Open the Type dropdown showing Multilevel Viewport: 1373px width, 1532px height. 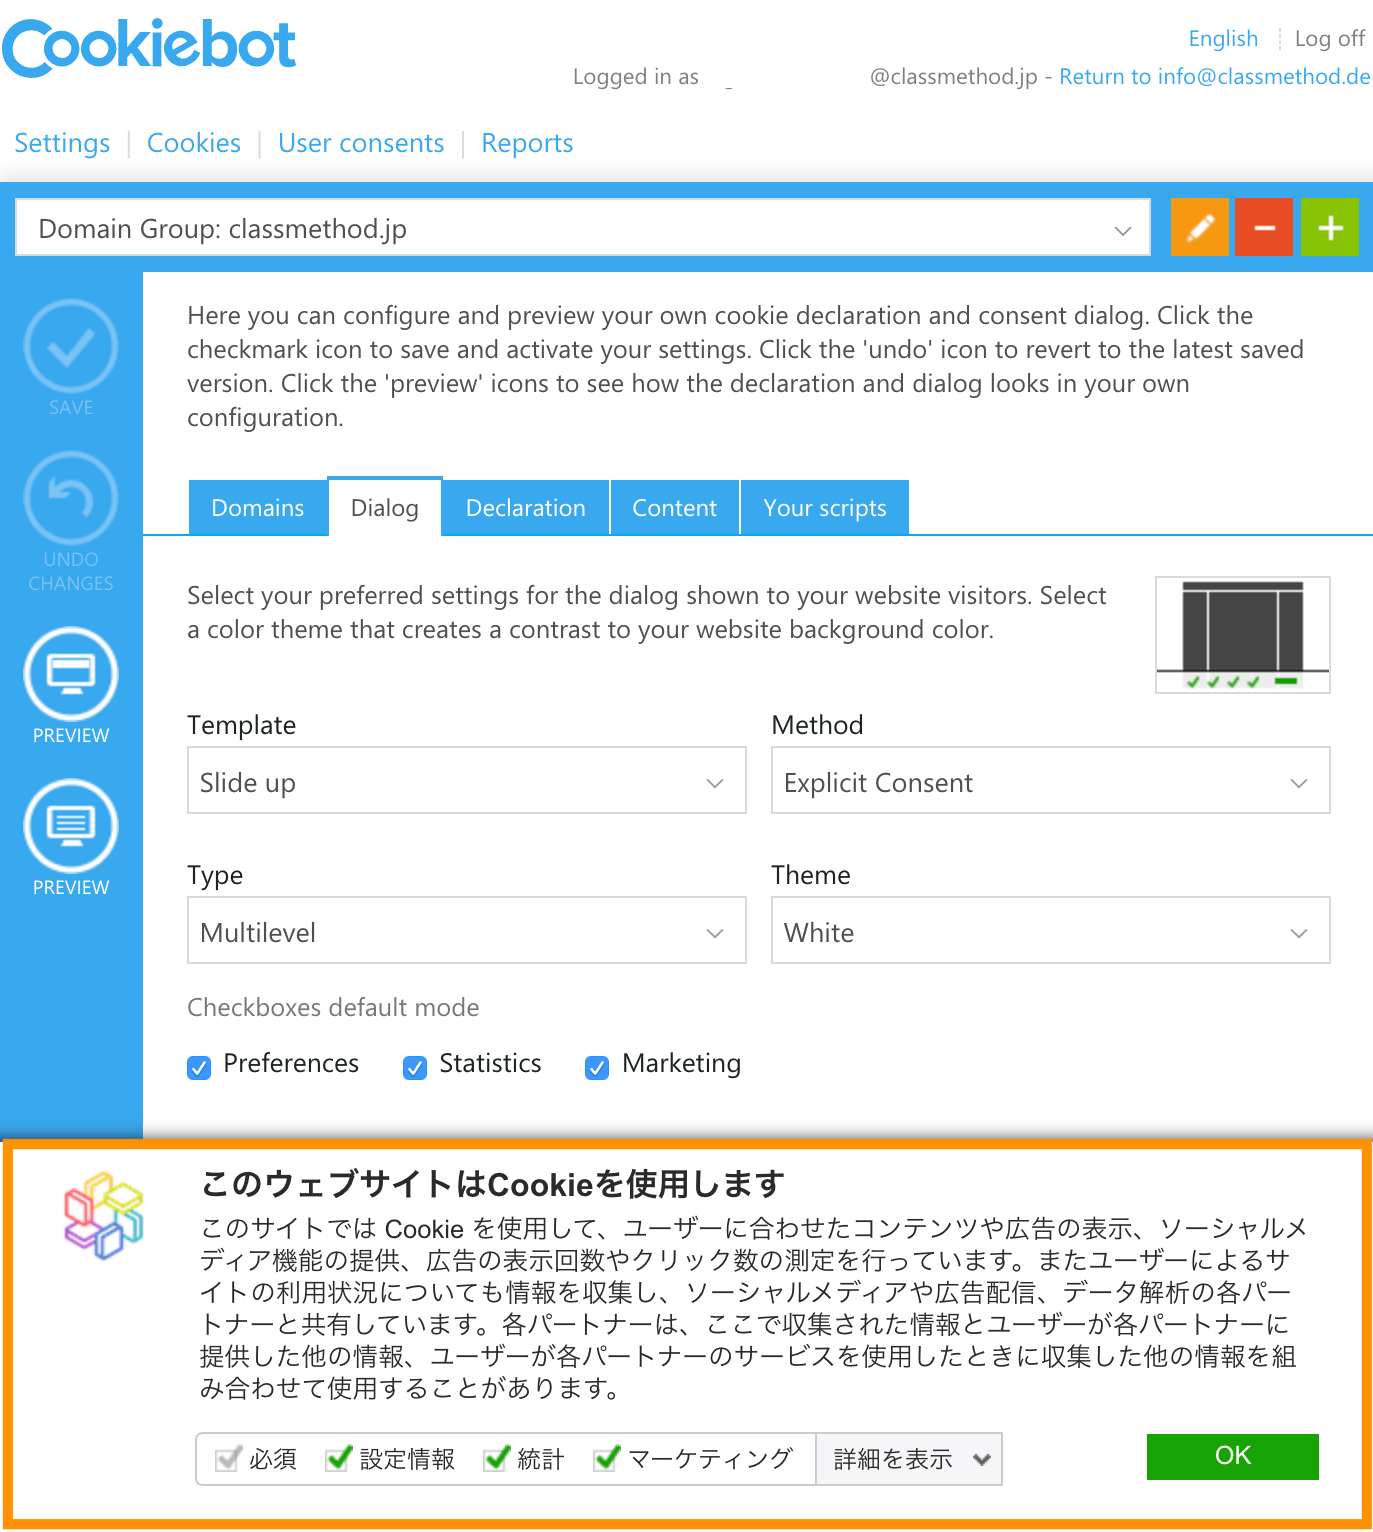click(x=467, y=930)
